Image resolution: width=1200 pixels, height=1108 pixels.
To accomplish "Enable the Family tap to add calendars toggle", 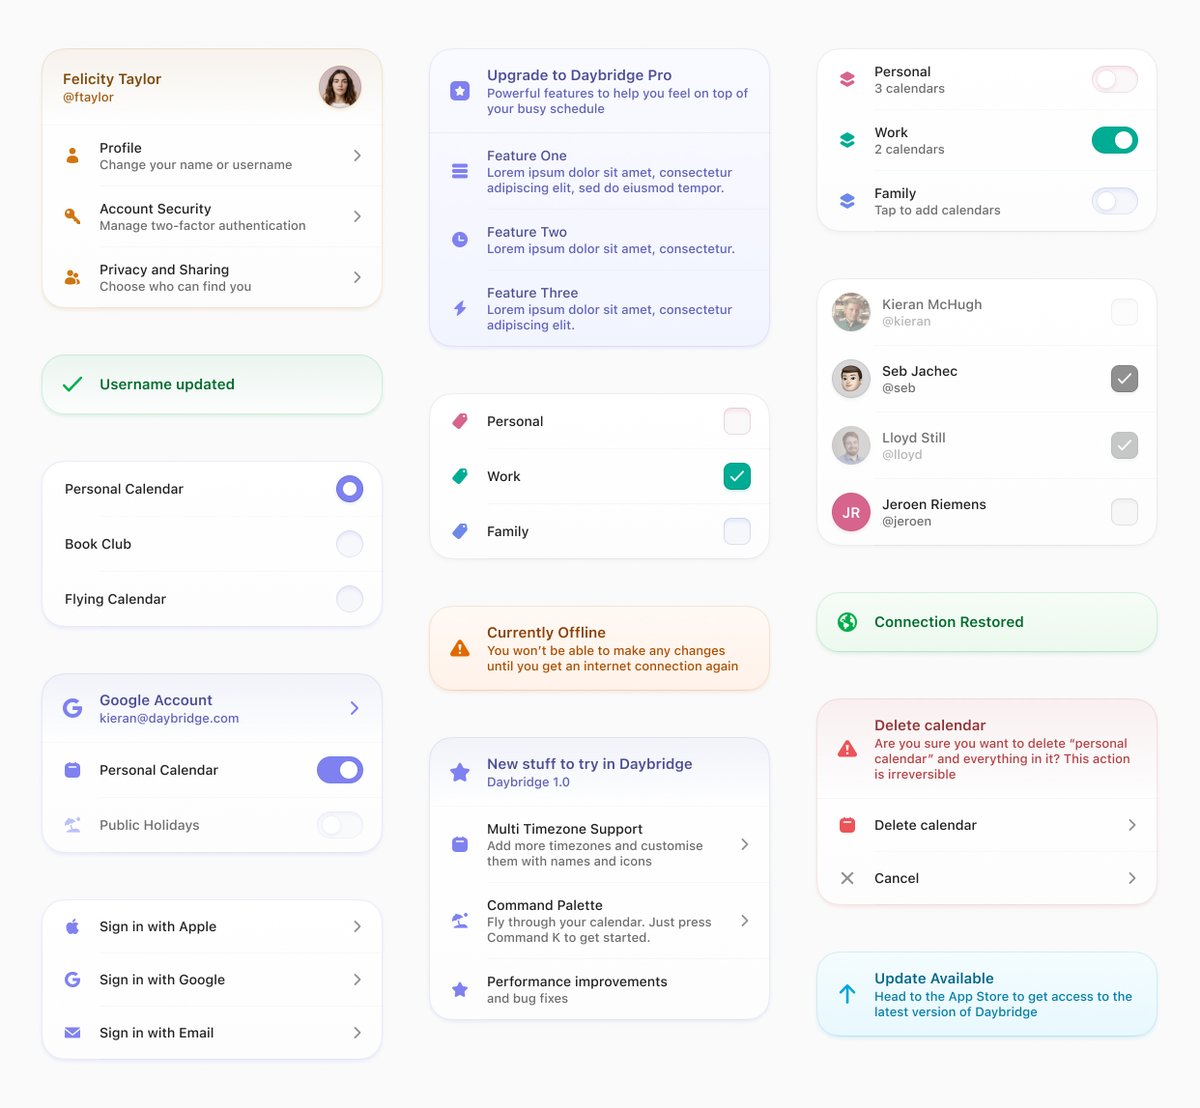I will click(x=1115, y=201).
